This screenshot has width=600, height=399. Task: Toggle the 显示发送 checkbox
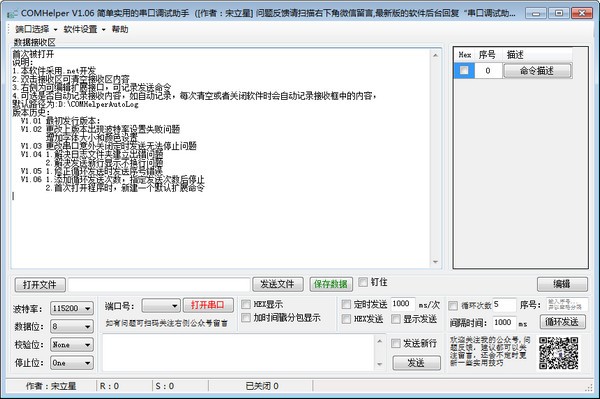[x=396, y=319]
